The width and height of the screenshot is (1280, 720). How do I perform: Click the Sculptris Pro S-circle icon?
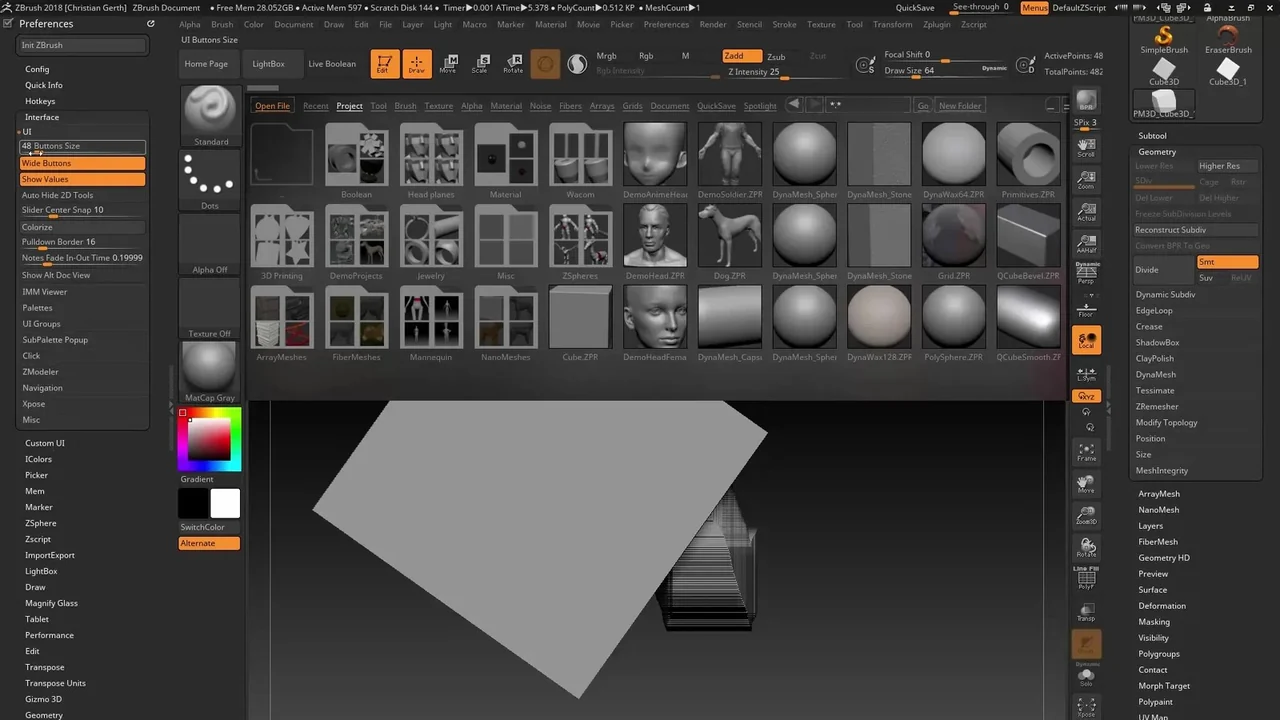coord(578,64)
